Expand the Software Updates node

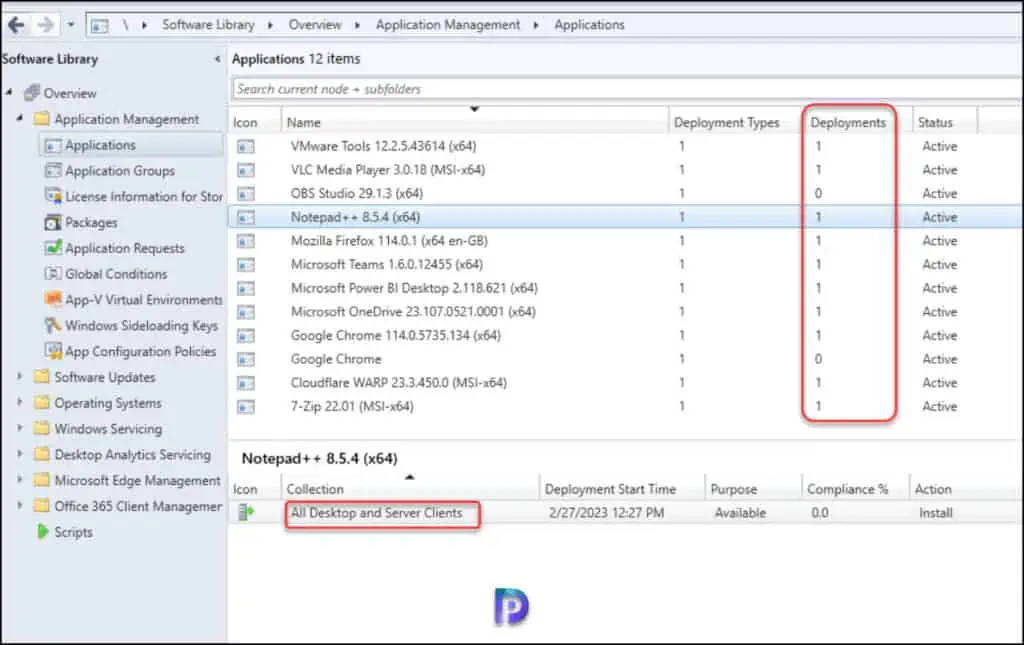pyautogui.click(x=20, y=377)
